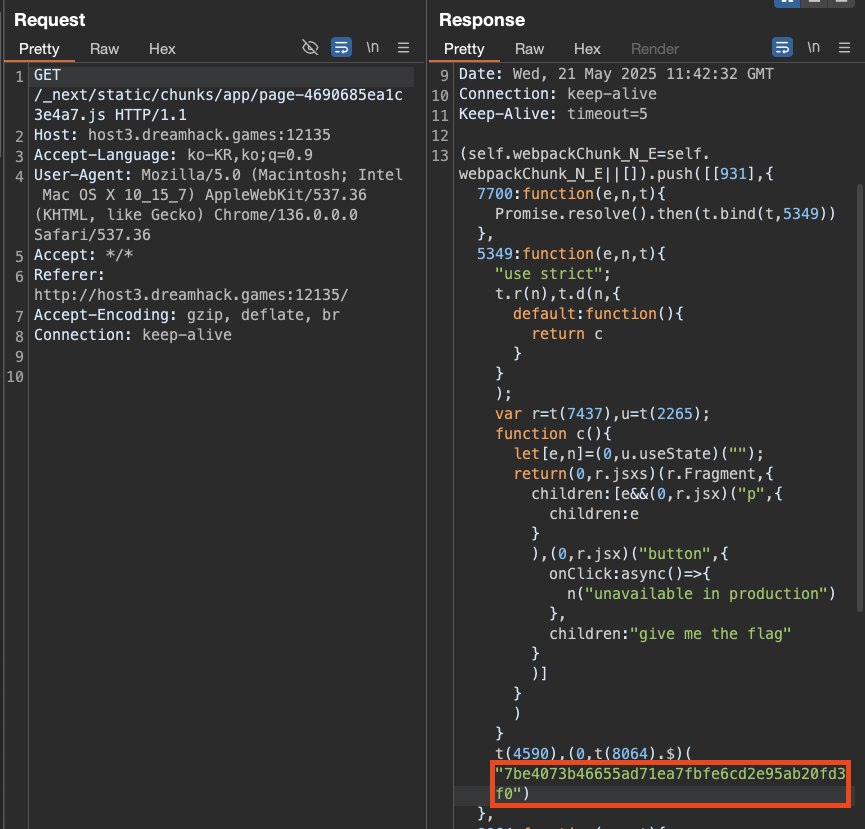
Task: Click the Response panel title
Action: pos(482,20)
